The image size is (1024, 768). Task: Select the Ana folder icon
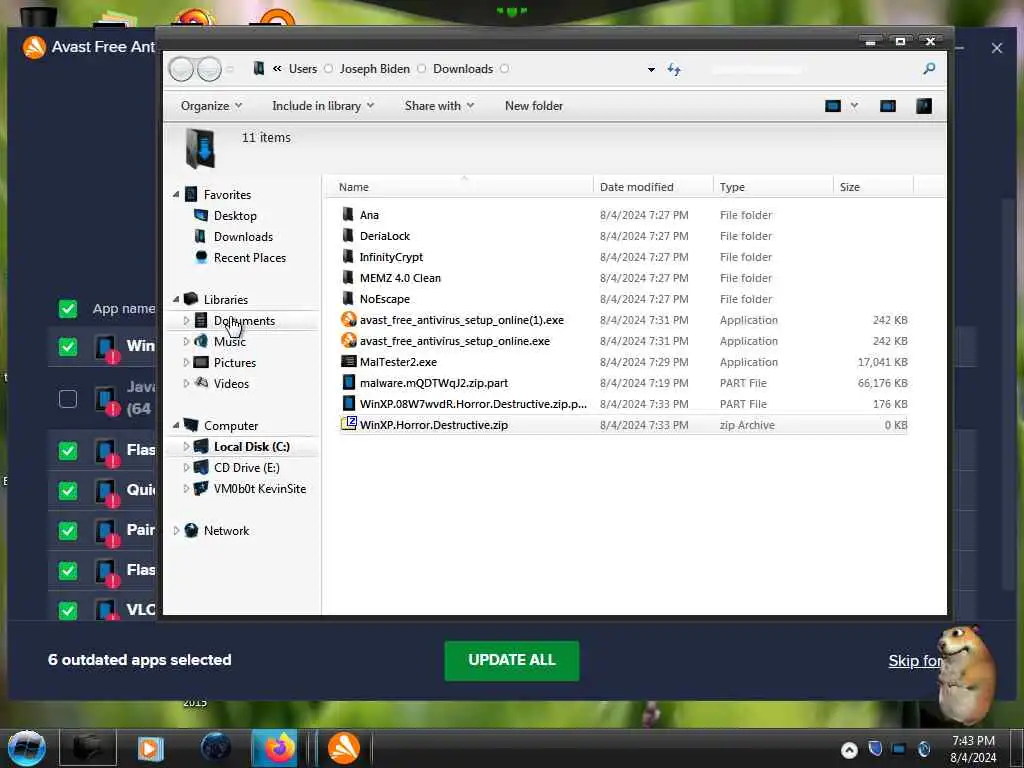(x=348, y=214)
